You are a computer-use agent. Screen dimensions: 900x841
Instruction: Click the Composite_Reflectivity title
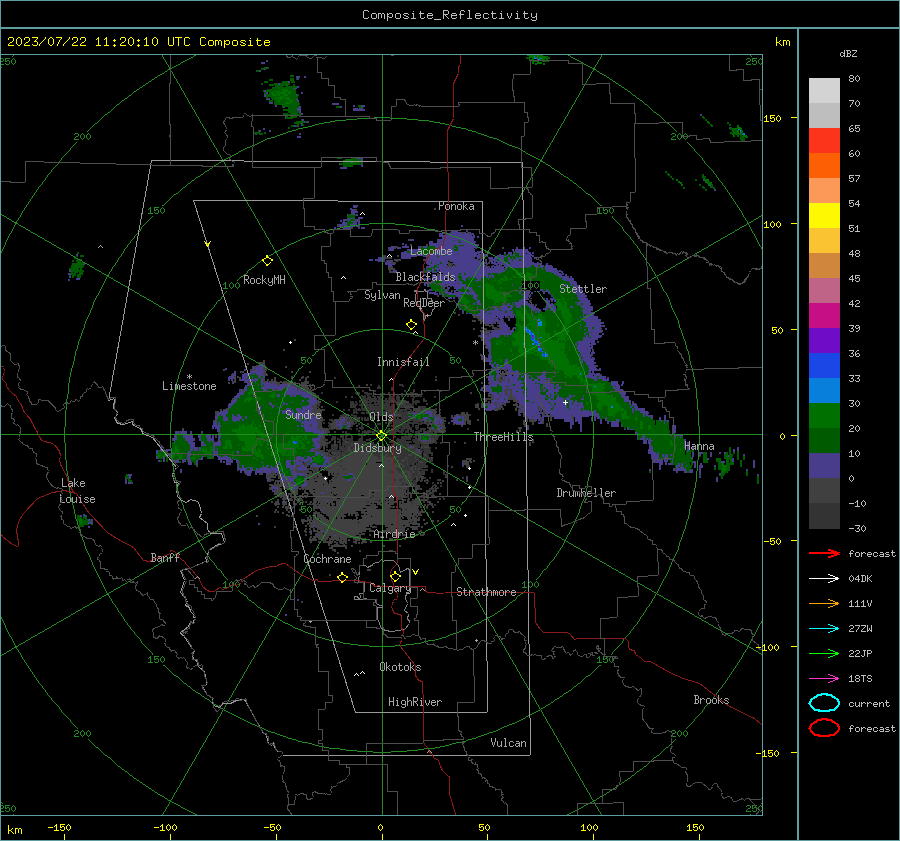pyautogui.click(x=450, y=15)
